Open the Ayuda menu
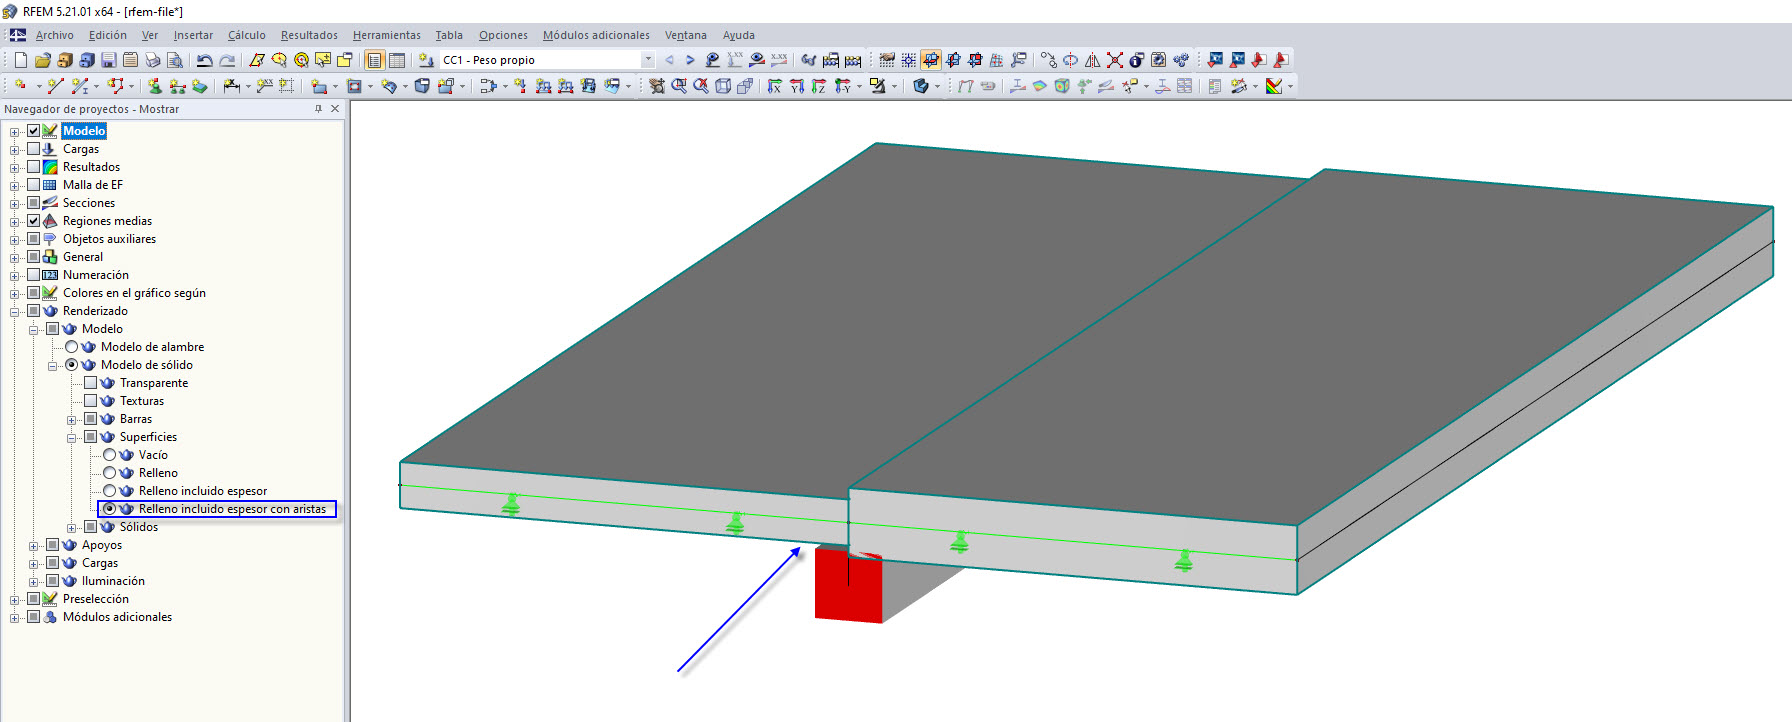 [739, 35]
